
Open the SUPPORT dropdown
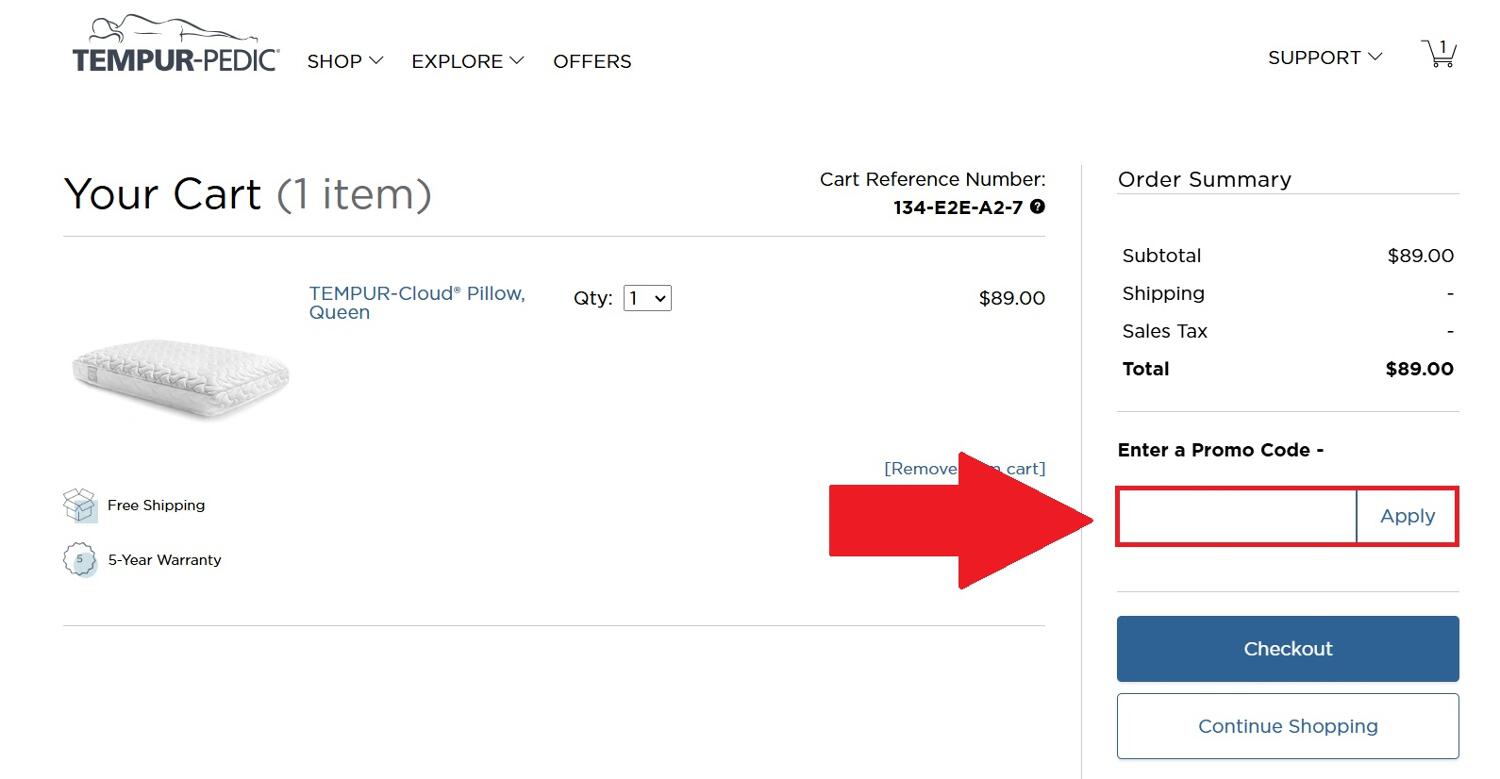[1325, 58]
